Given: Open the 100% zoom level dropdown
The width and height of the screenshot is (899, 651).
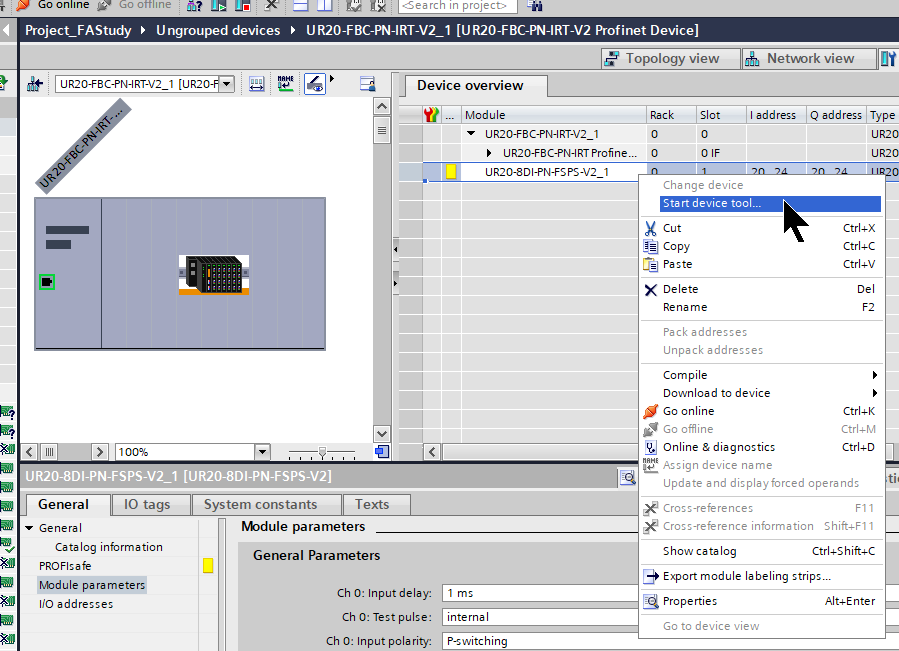Looking at the screenshot, I should click(x=262, y=452).
